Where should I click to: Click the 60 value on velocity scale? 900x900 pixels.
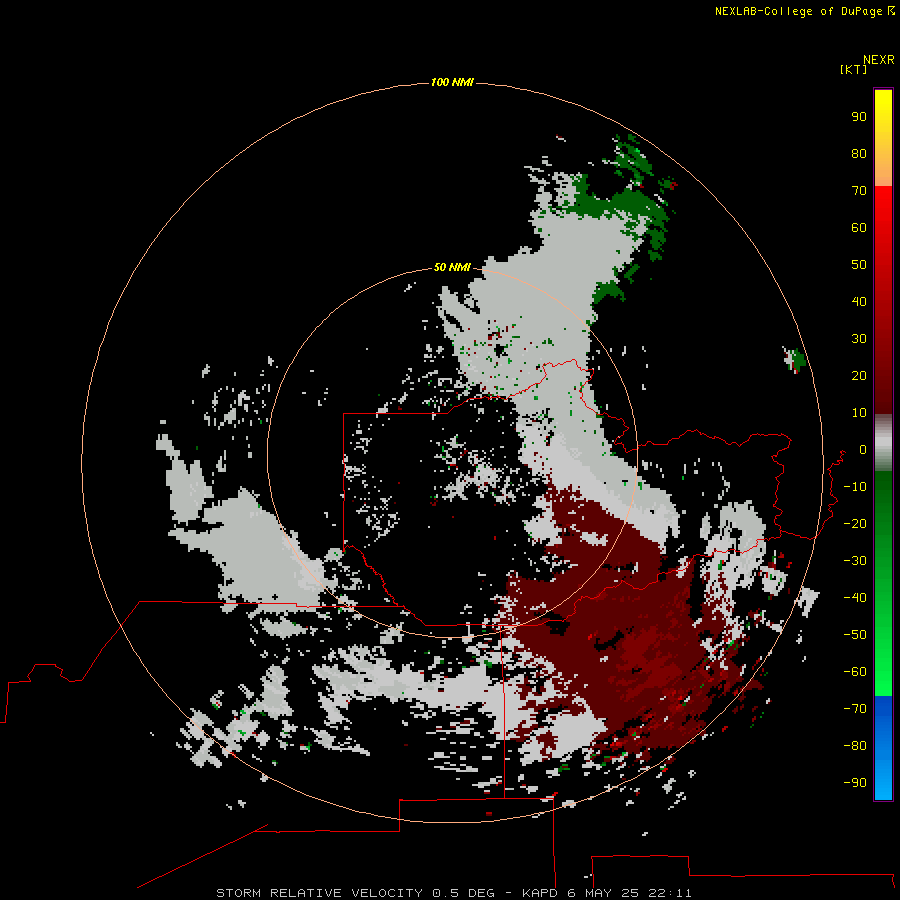pos(859,227)
